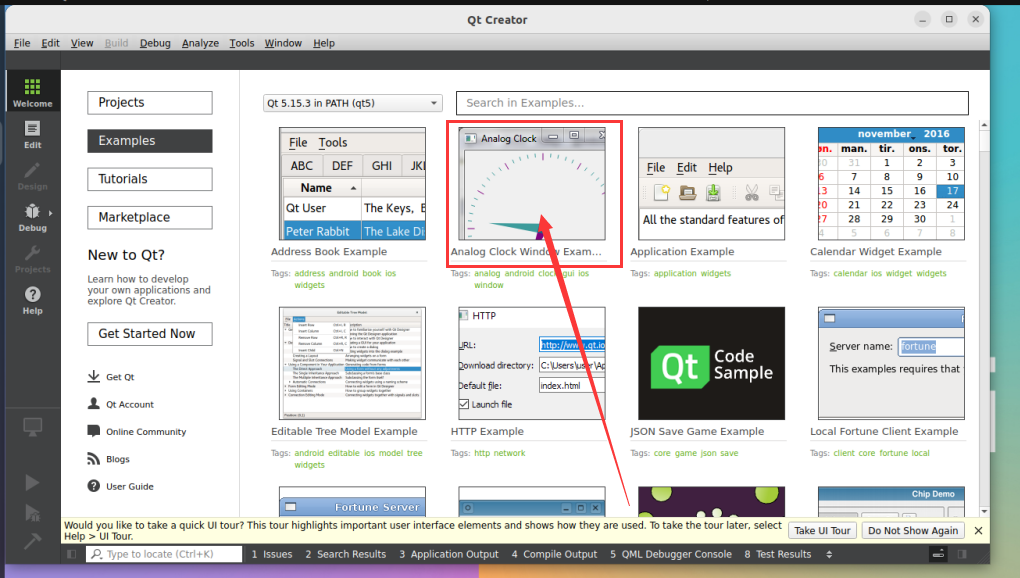
Task: Open the Tutorials section
Action: coord(150,179)
